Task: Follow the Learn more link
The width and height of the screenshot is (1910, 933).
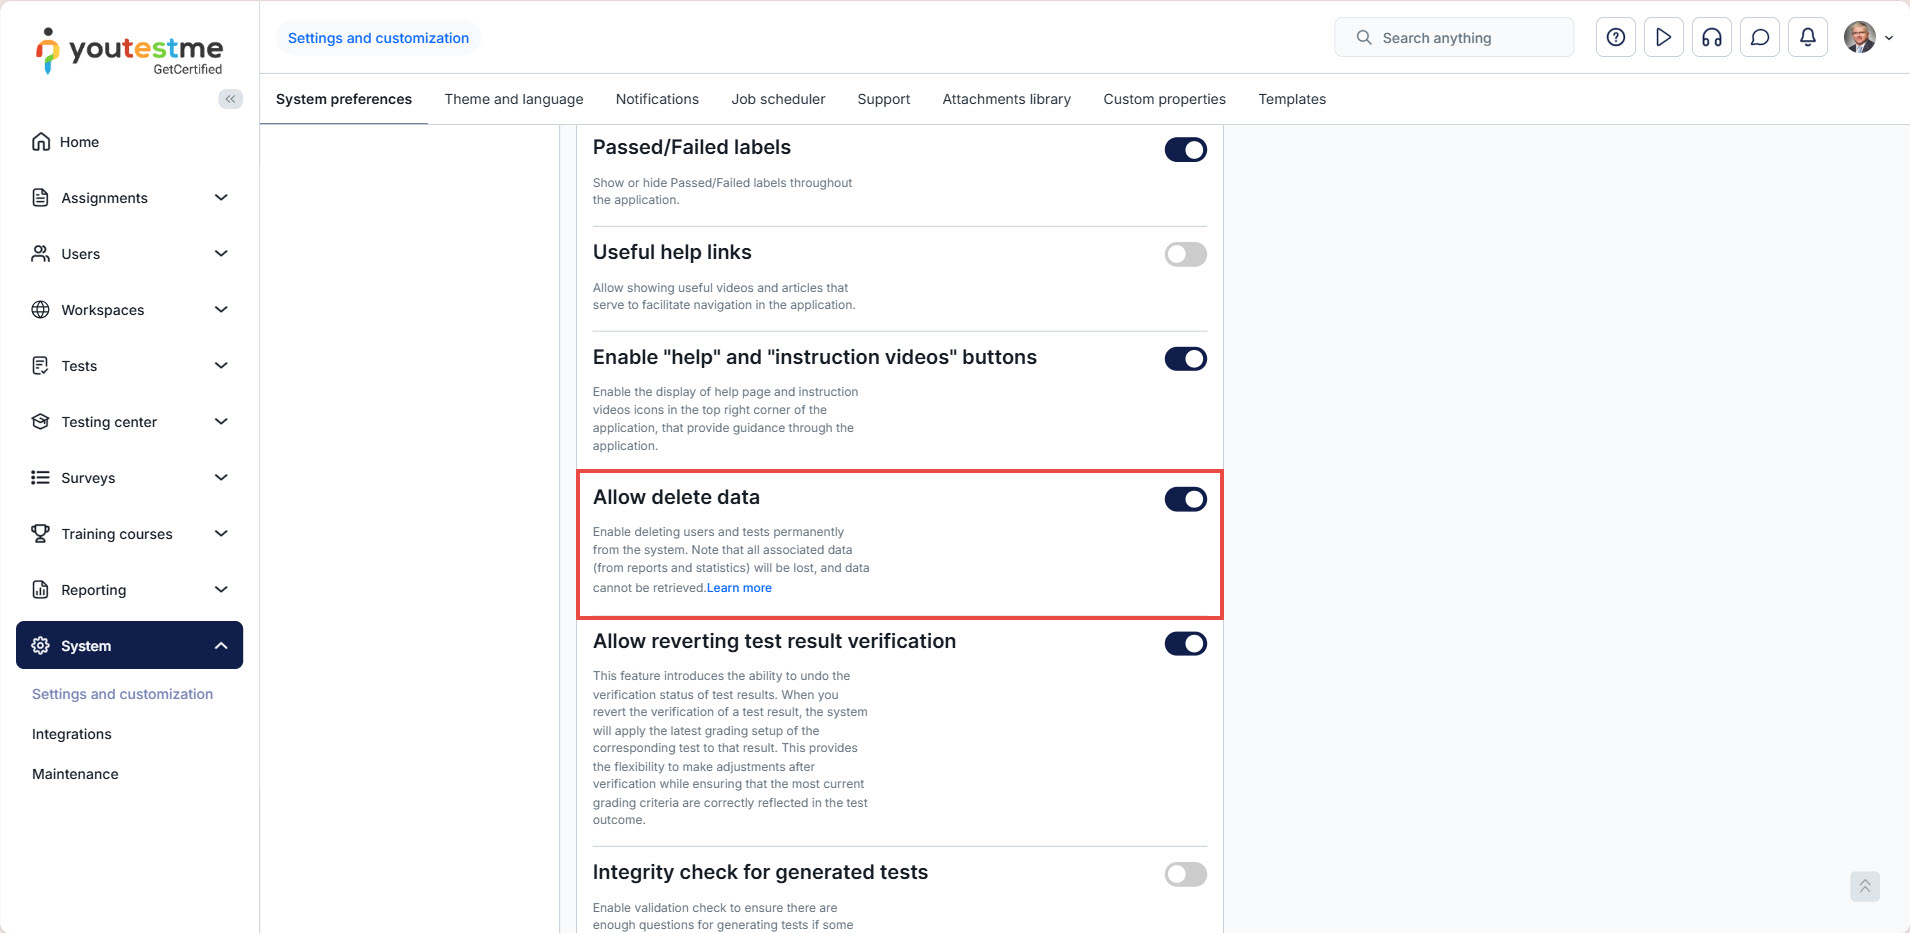Action: (x=739, y=588)
